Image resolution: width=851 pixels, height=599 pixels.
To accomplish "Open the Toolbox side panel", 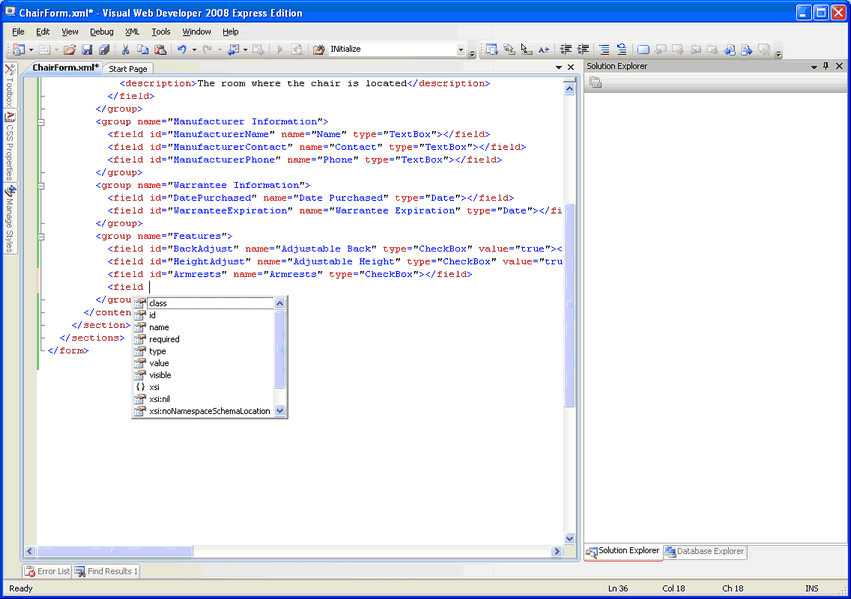I will click(10, 85).
